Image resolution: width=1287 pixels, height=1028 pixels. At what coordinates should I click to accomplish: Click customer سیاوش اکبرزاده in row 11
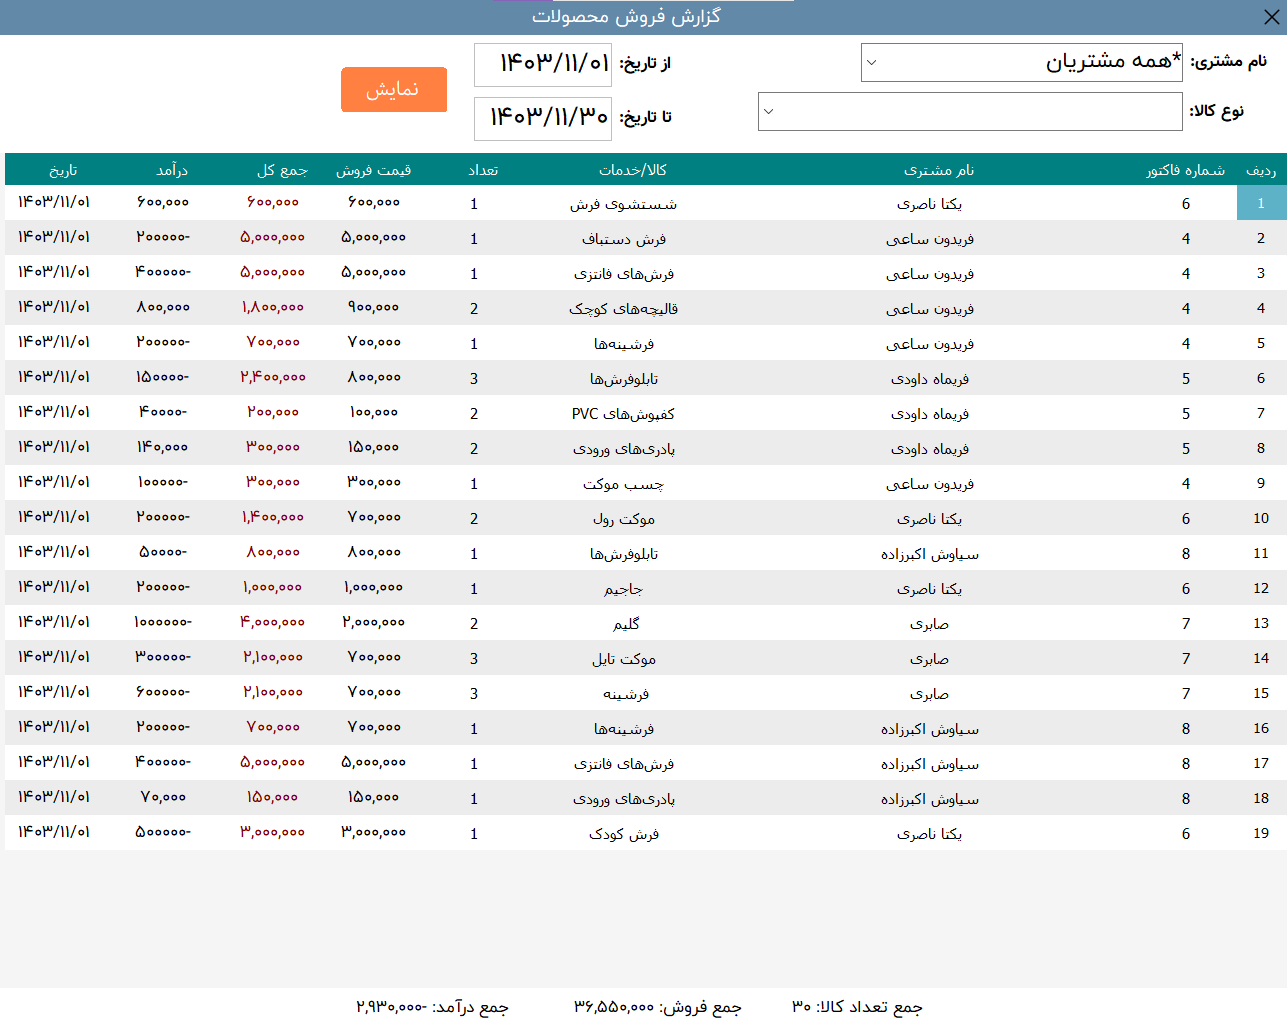pyautogui.click(x=929, y=554)
